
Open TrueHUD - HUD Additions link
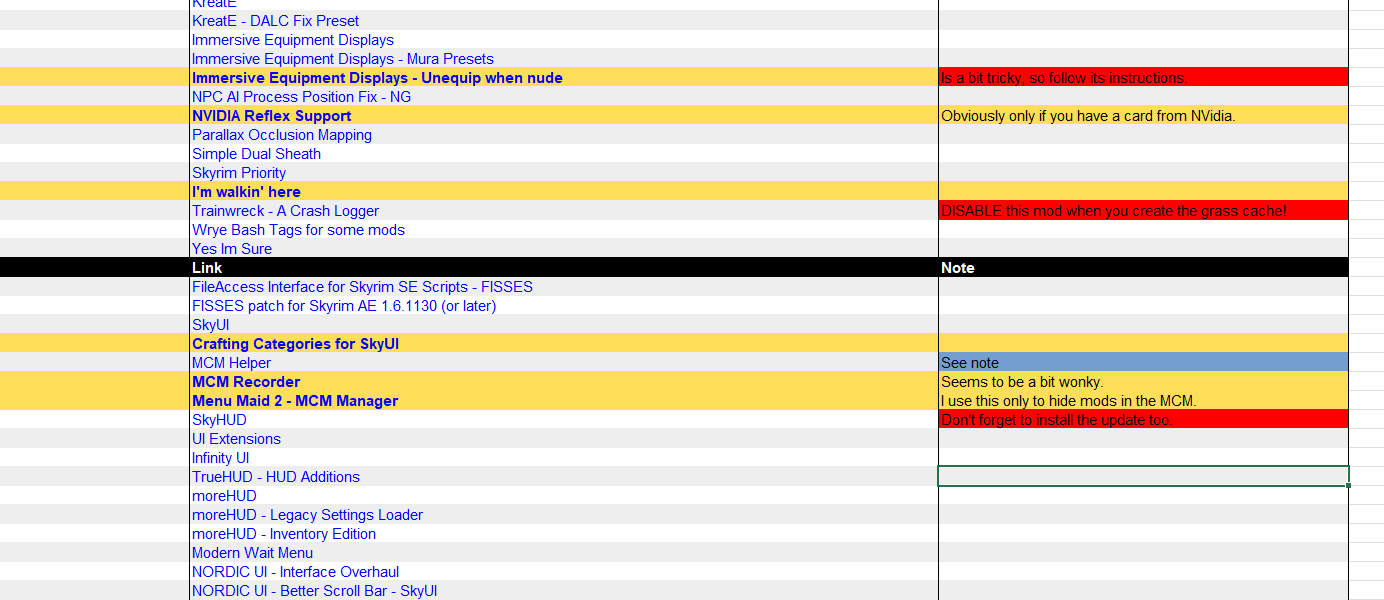click(x=276, y=477)
